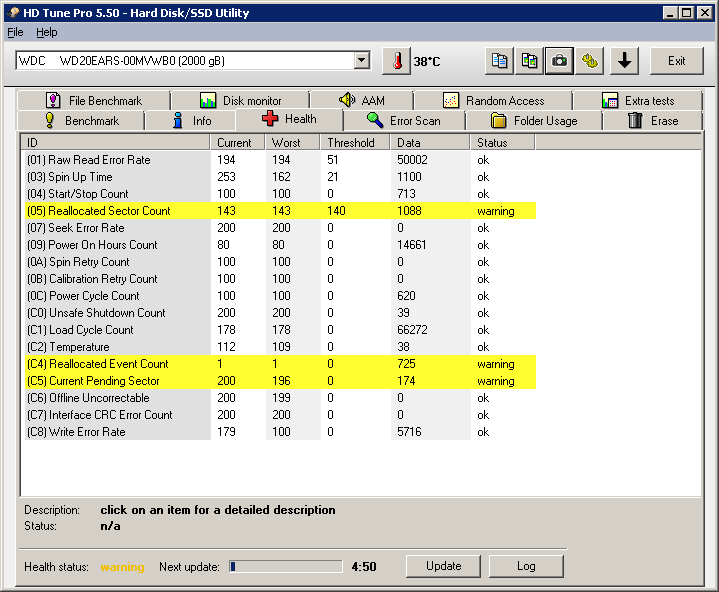Click the 5716 Write Error Rate data value
Image resolution: width=719 pixels, height=592 pixels.
409,432
